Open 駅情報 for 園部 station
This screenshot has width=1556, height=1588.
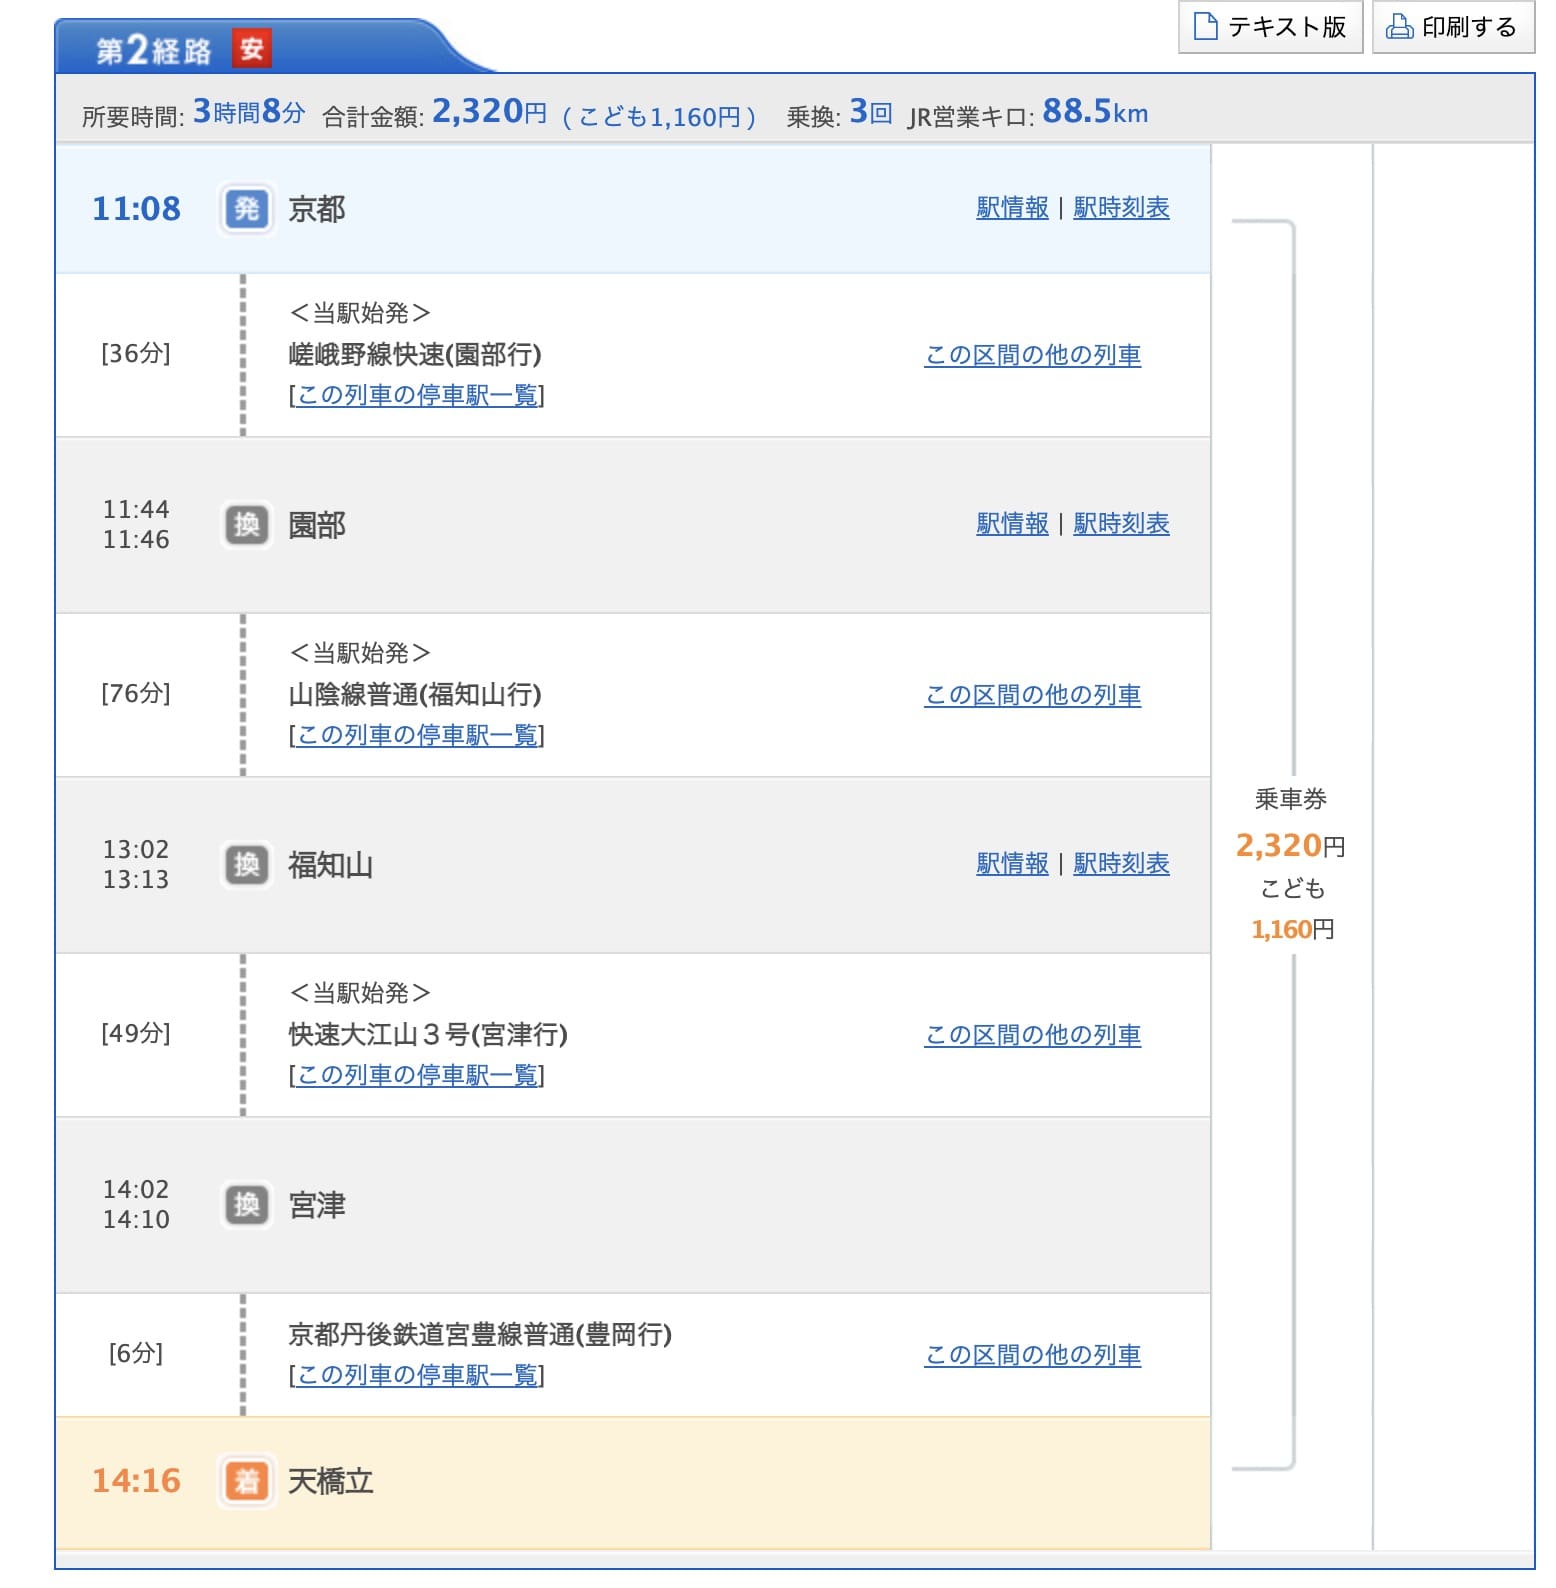tap(1012, 524)
